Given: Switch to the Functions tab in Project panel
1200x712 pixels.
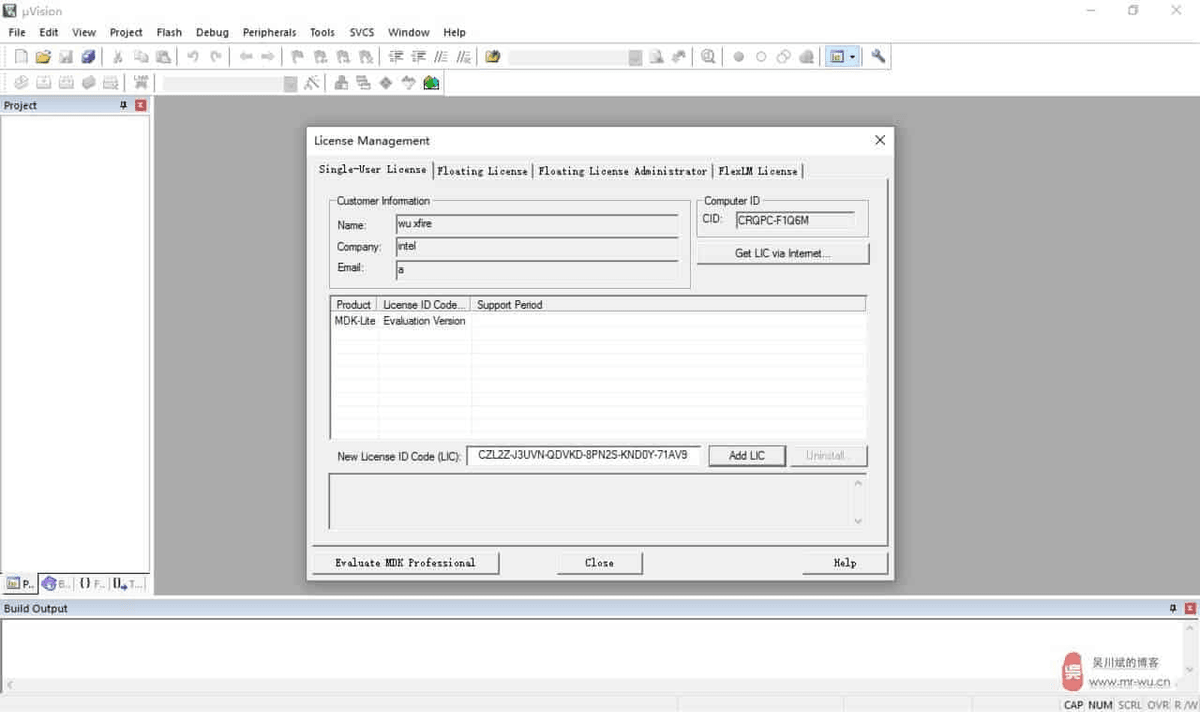Looking at the screenshot, I should click(x=92, y=583).
